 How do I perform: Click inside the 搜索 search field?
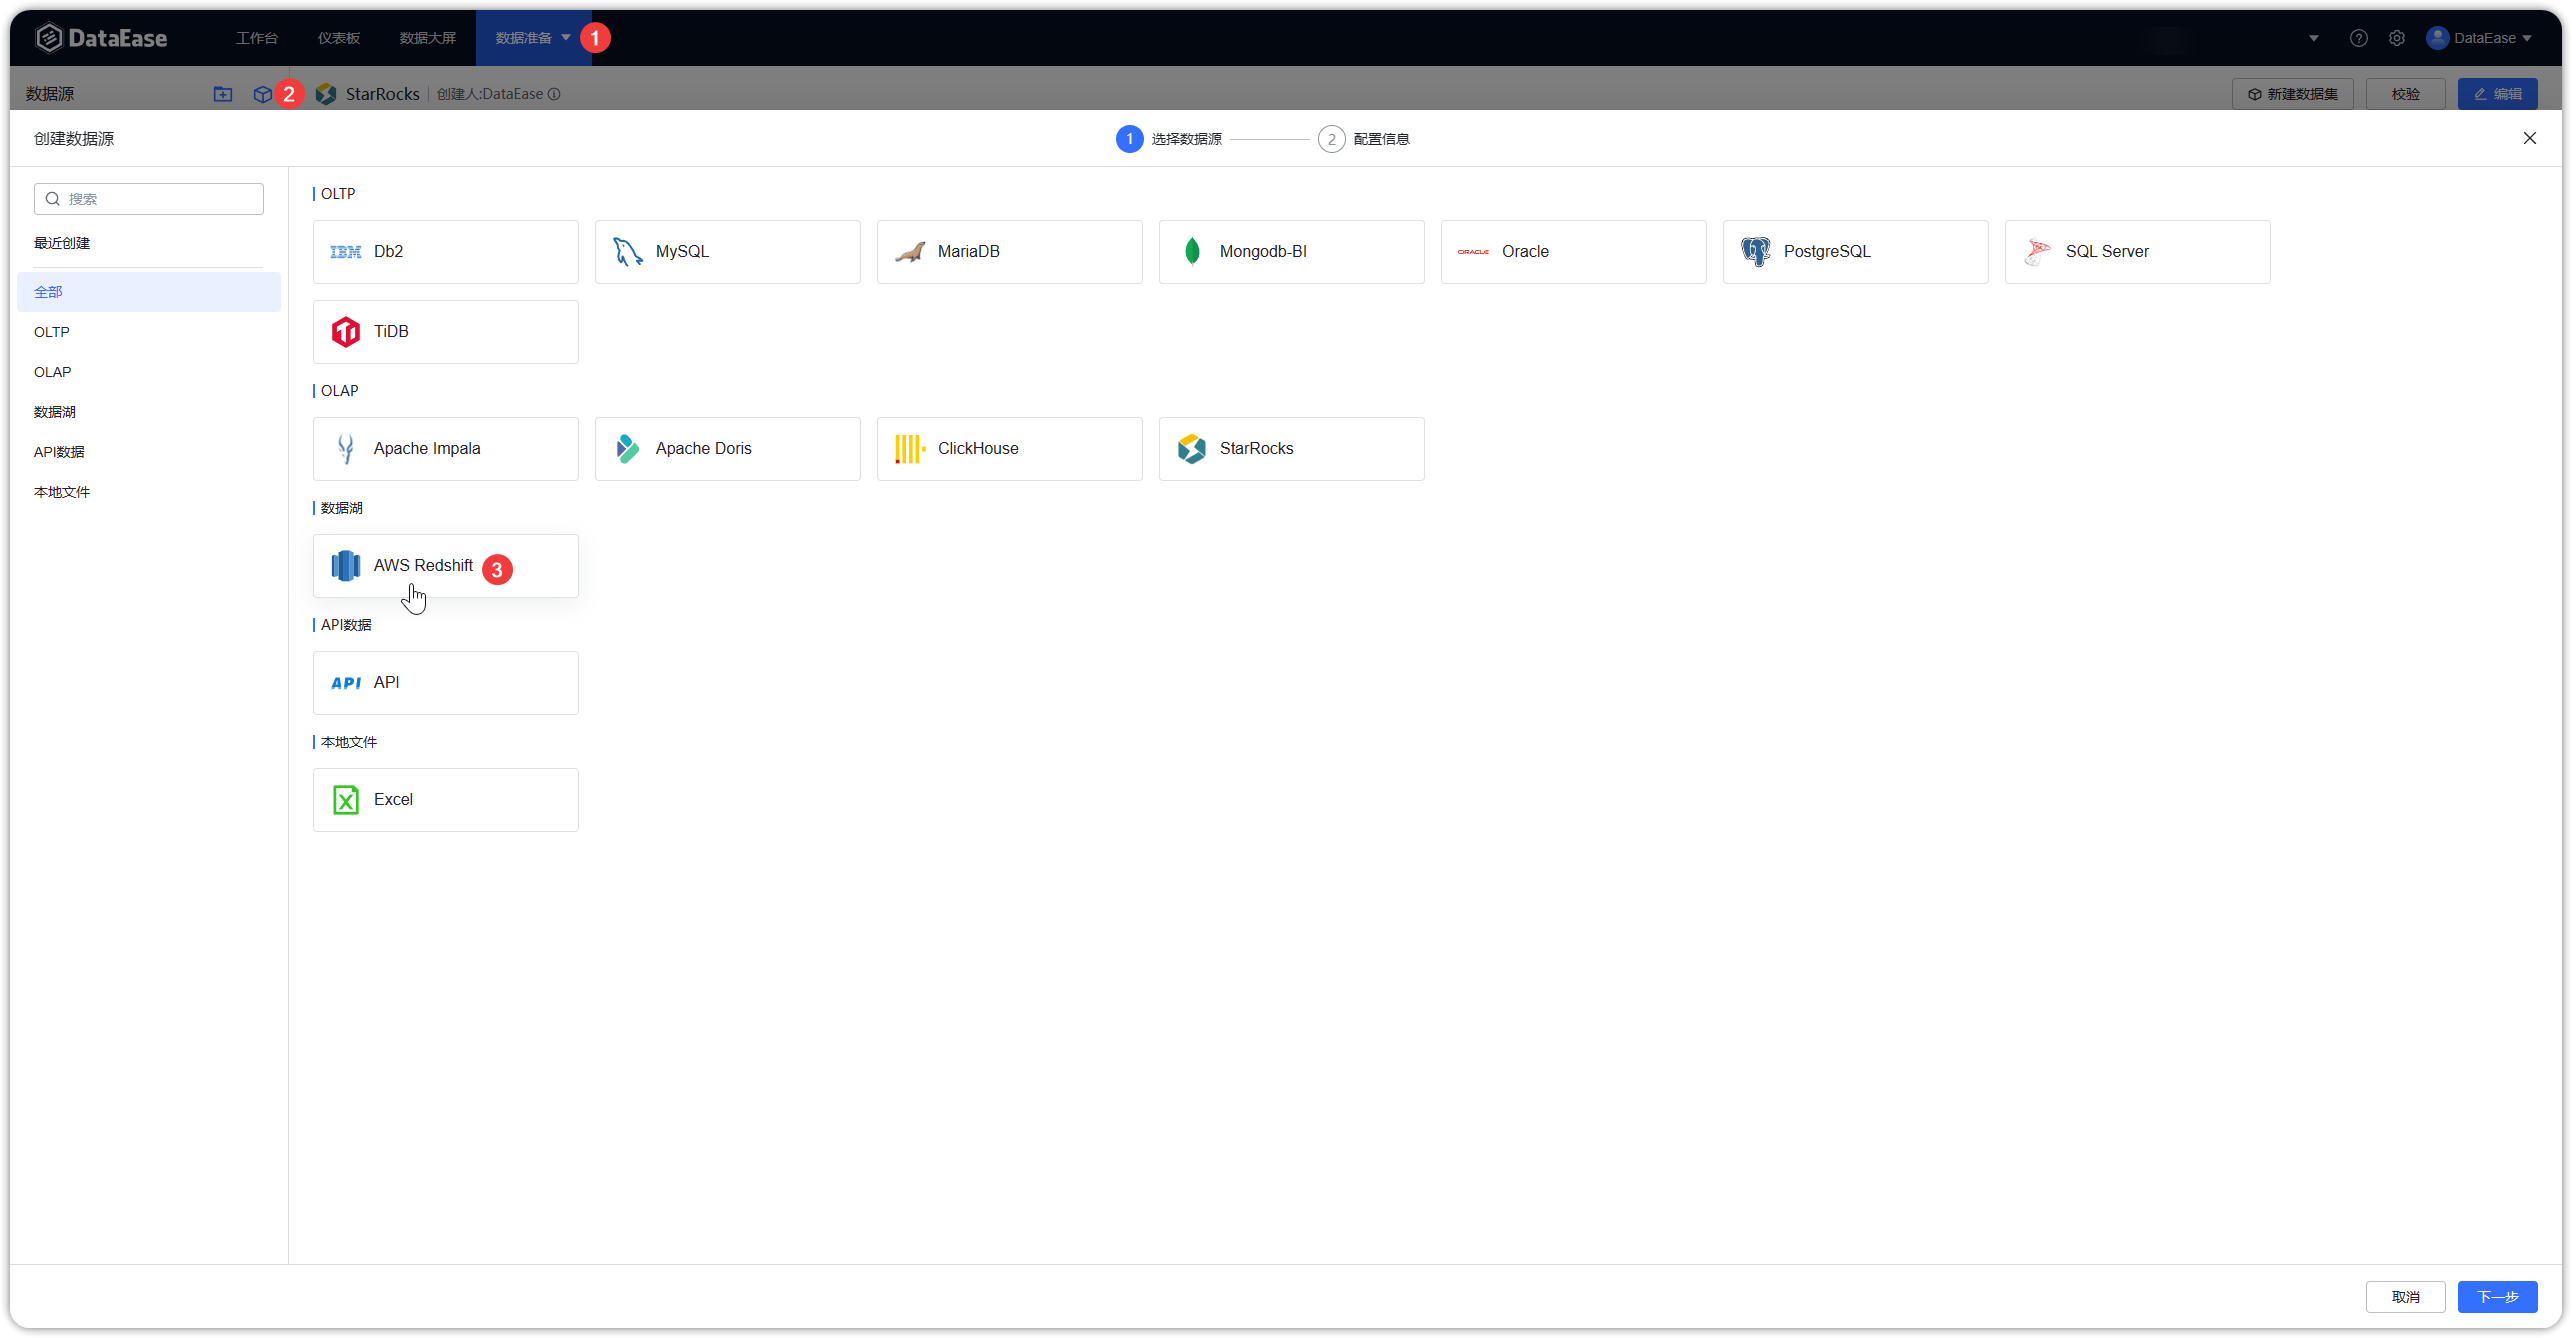148,198
